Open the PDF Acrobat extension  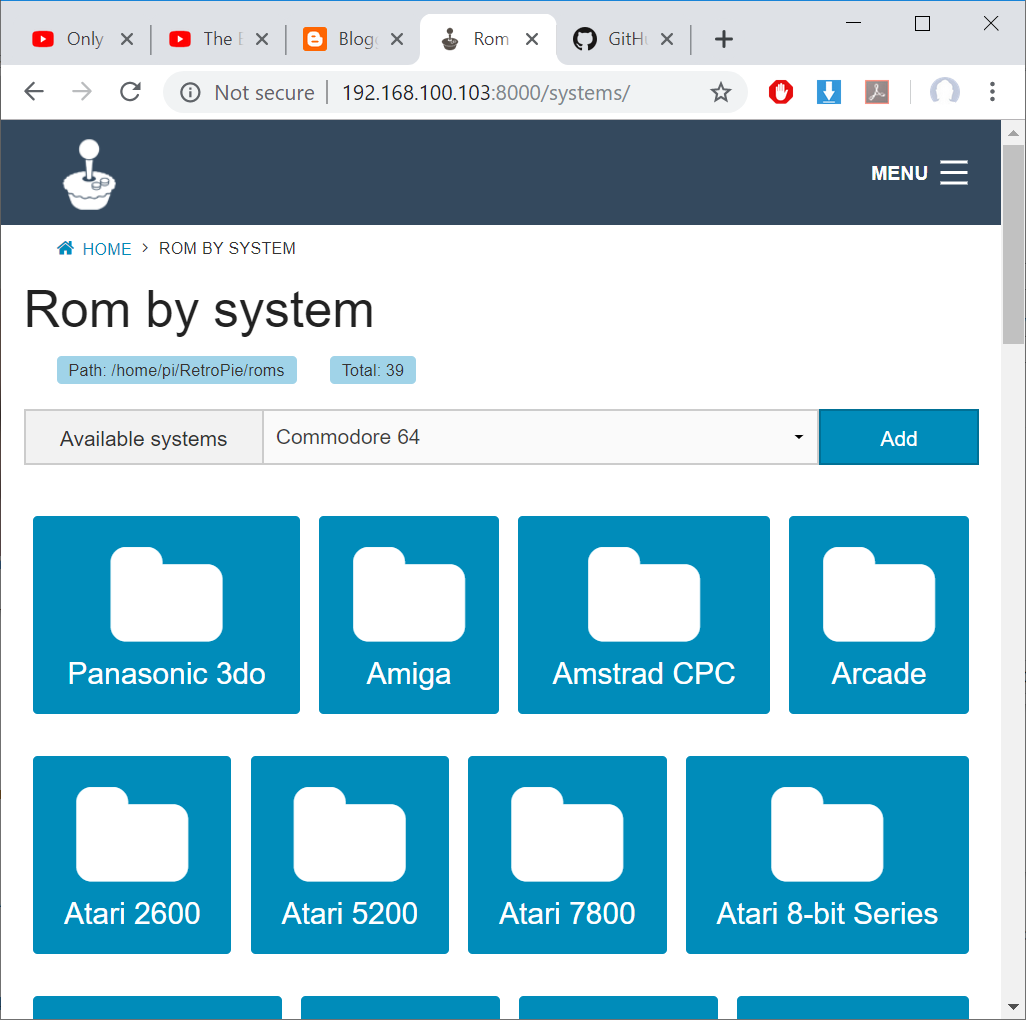pyautogui.click(x=877, y=92)
